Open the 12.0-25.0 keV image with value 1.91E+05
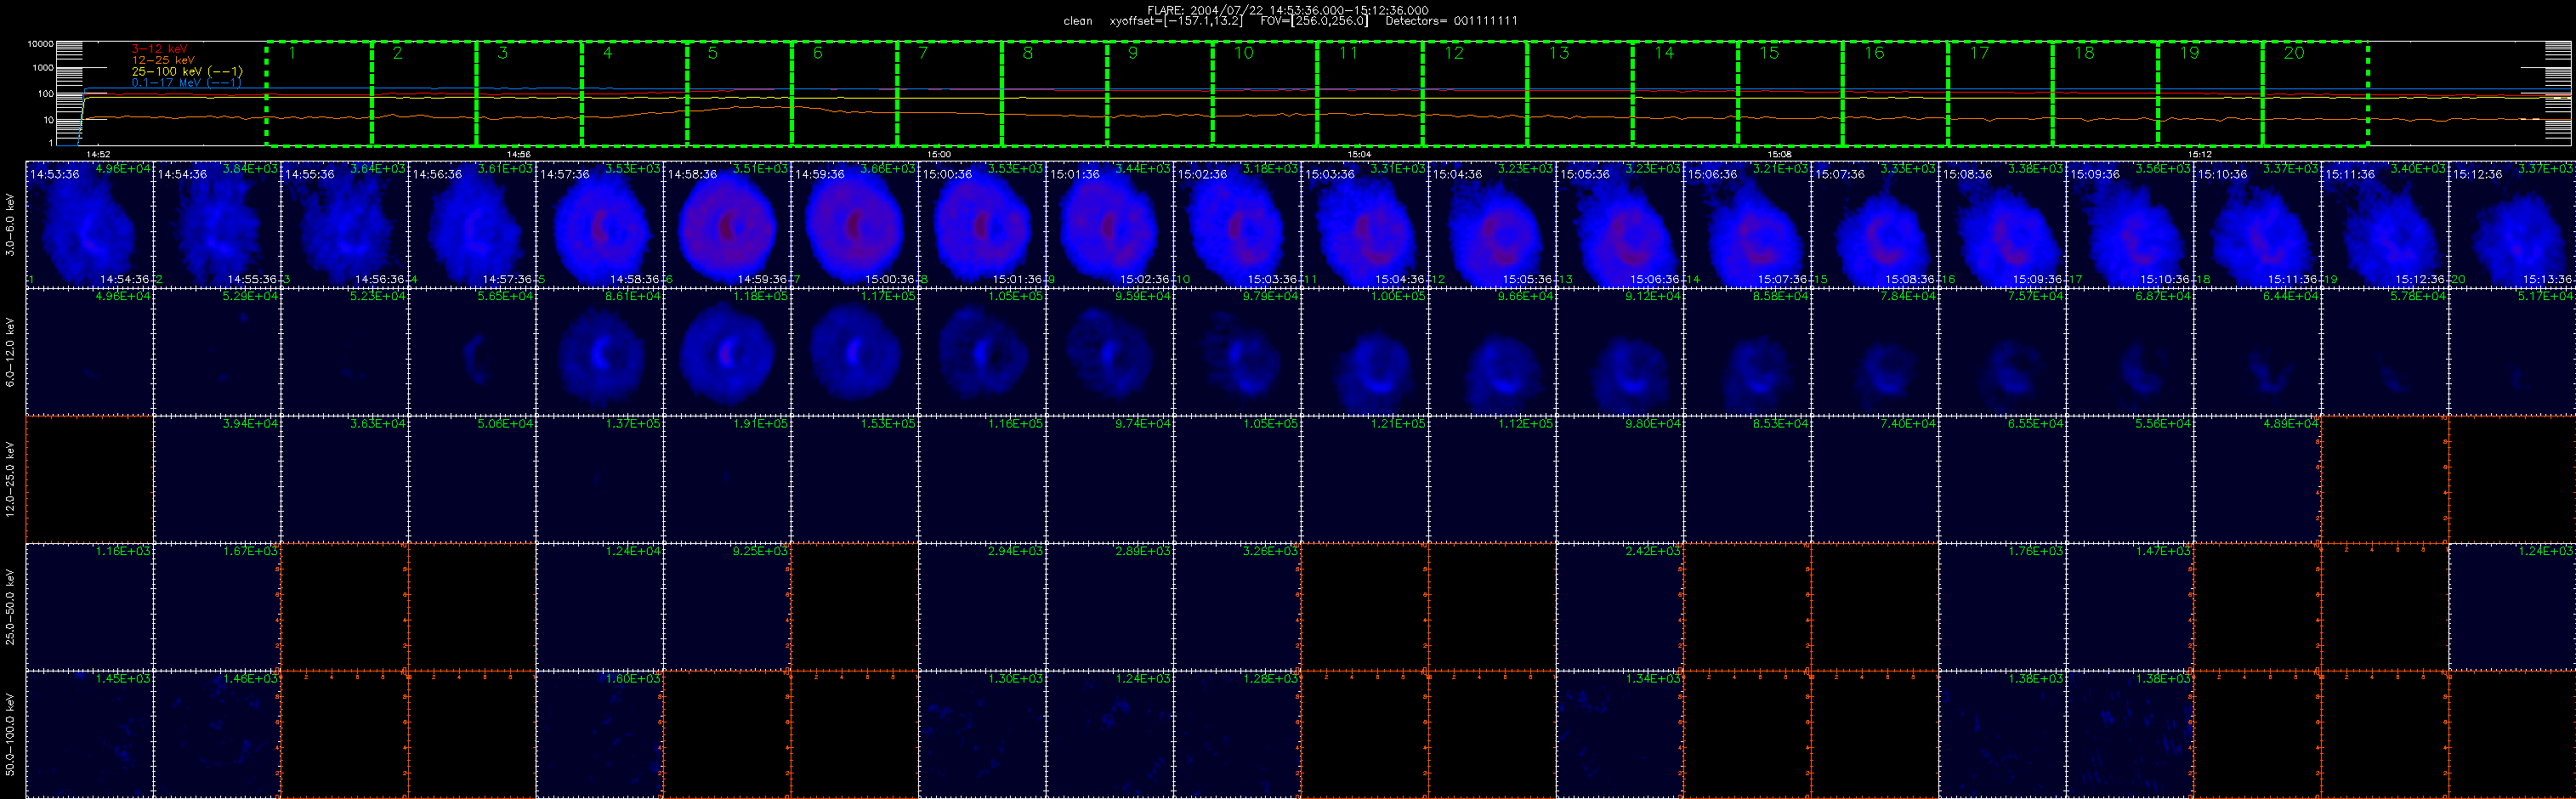Screen dimensions: 2576x799 click(727, 479)
